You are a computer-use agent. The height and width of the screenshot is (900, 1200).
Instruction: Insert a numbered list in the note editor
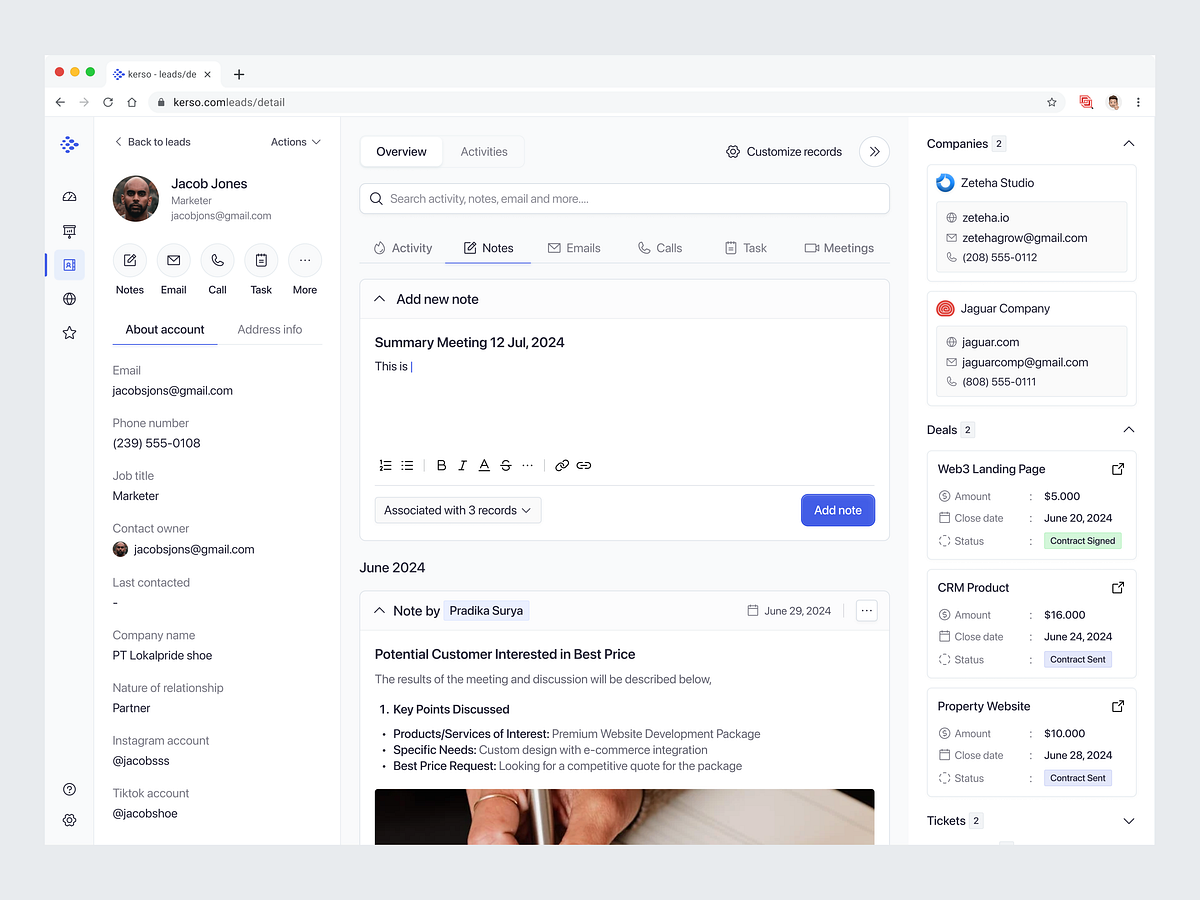[385, 465]
